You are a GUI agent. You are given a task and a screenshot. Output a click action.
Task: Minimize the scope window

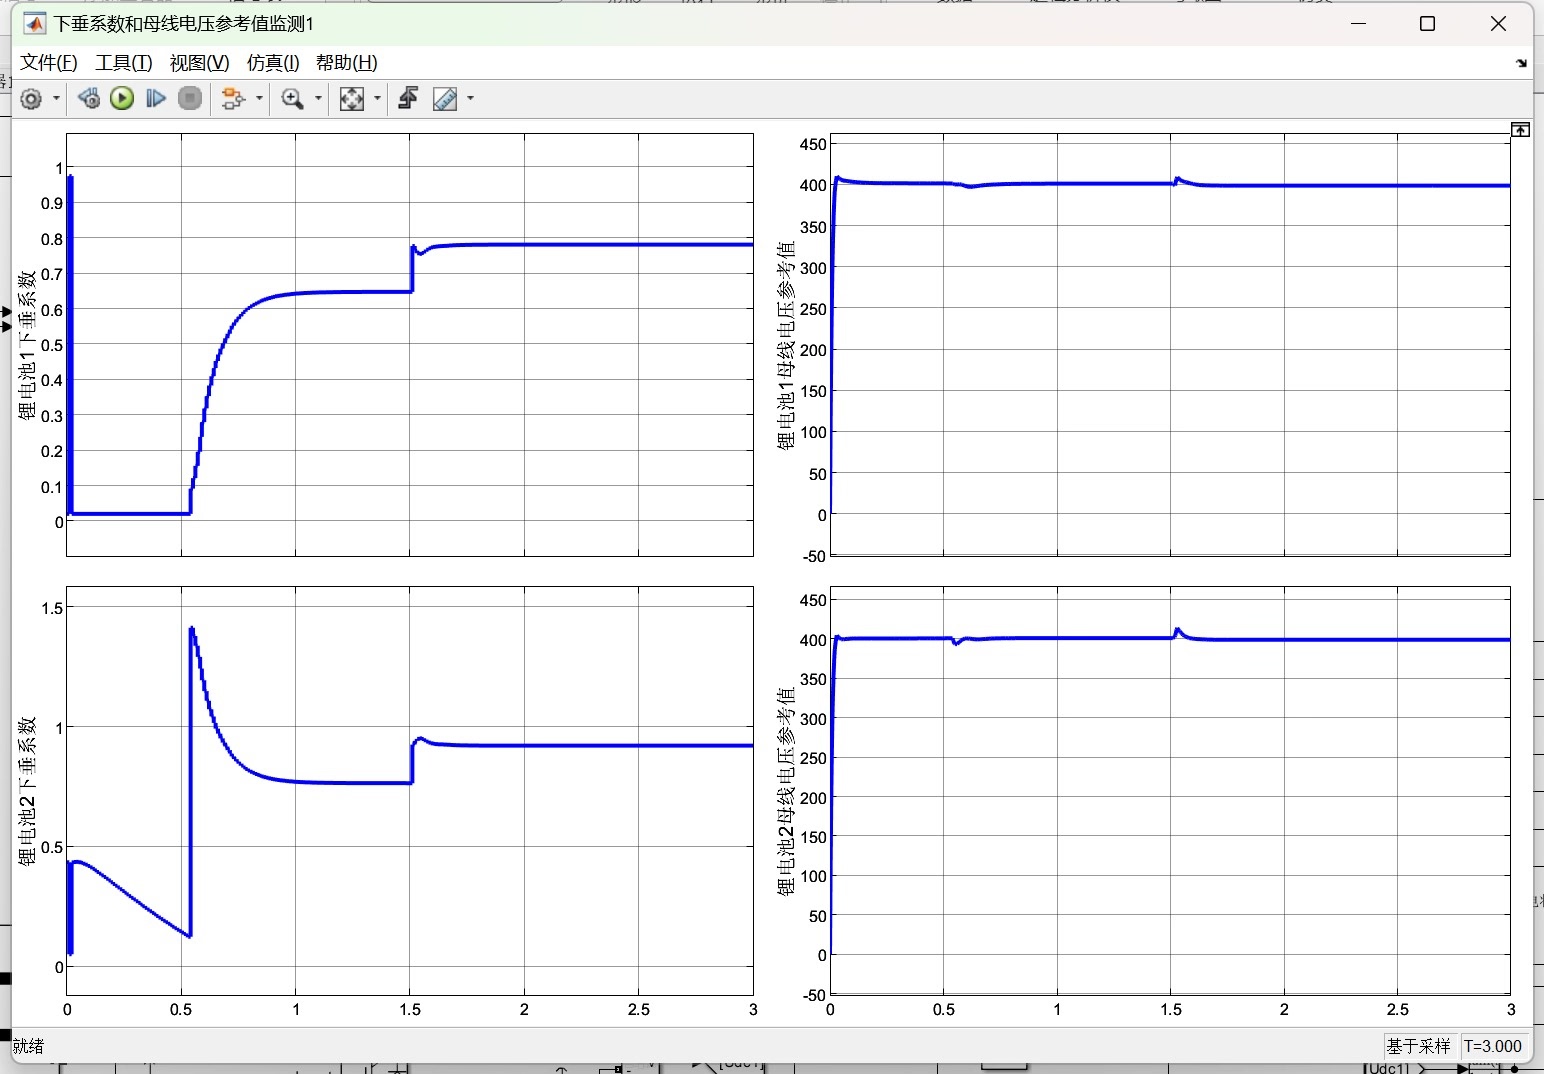1358,24
